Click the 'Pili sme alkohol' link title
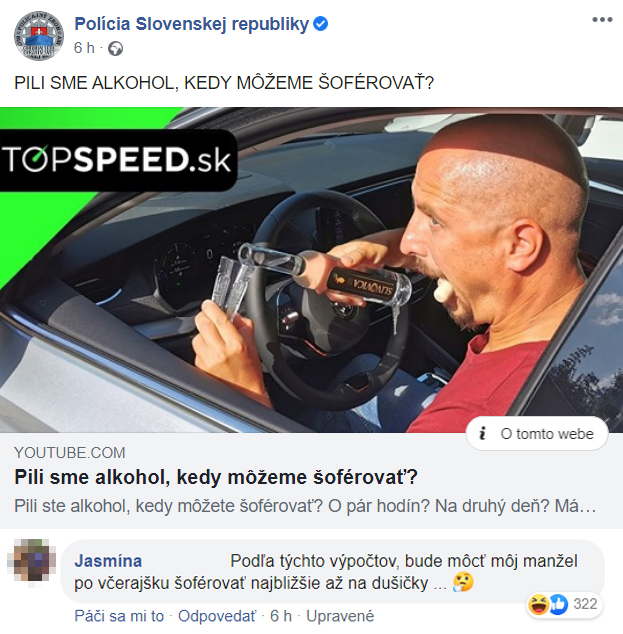The width and height of the screenshot is (623, 634). [216, 477]
